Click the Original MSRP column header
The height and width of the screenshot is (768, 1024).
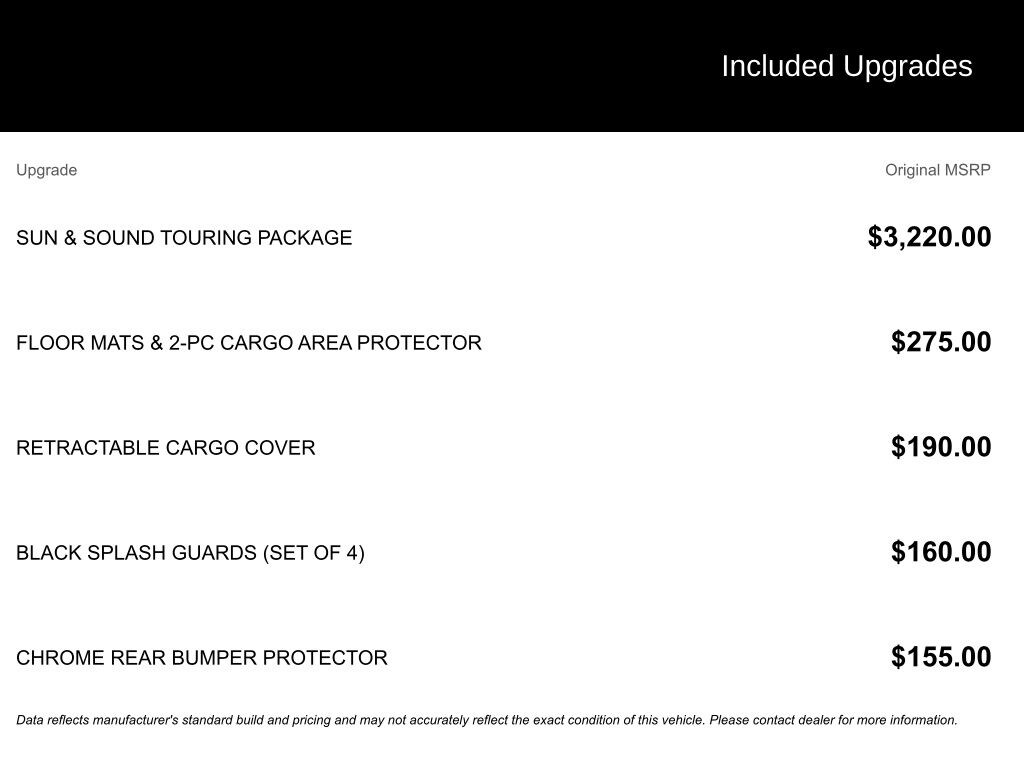[937, 170]
